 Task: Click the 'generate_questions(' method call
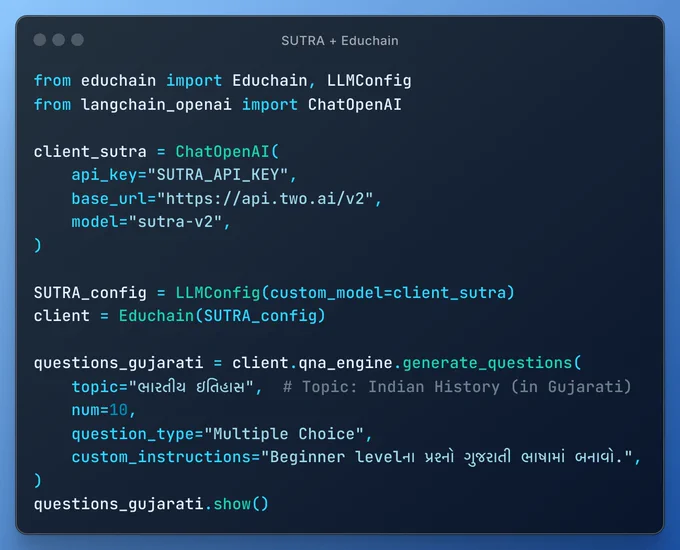(492, 363)
